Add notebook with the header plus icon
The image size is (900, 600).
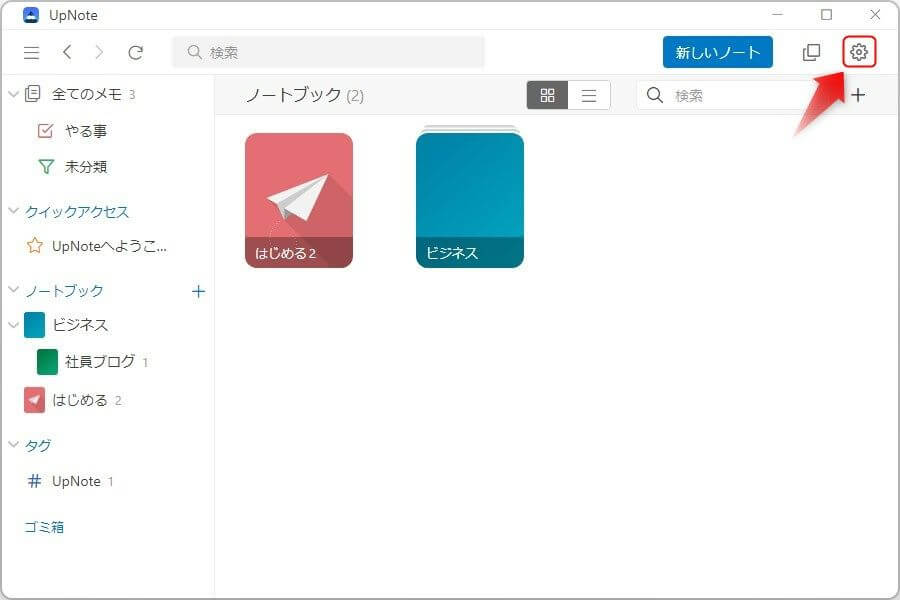click(x=858, y=95)
